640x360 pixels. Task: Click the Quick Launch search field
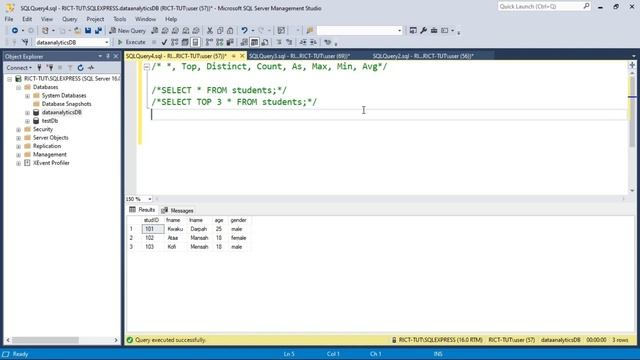pos(540,6)
